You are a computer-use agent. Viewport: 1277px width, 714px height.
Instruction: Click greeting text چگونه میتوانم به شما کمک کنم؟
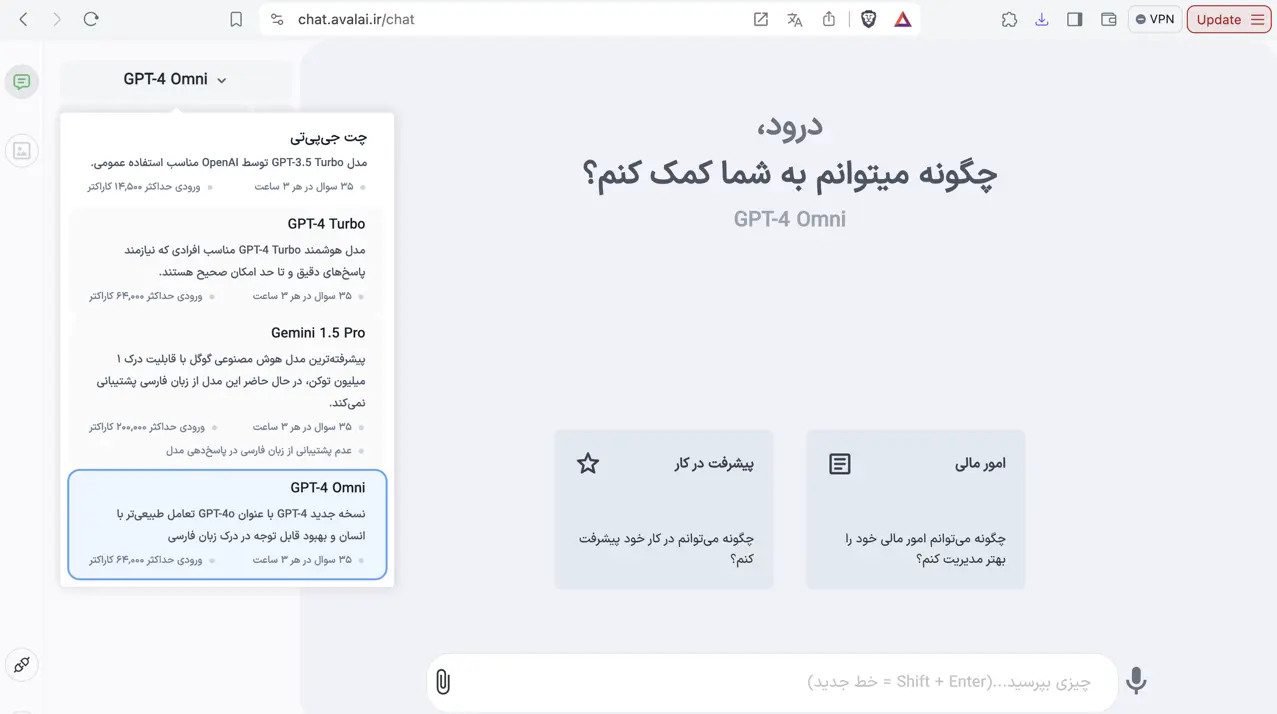790,173
